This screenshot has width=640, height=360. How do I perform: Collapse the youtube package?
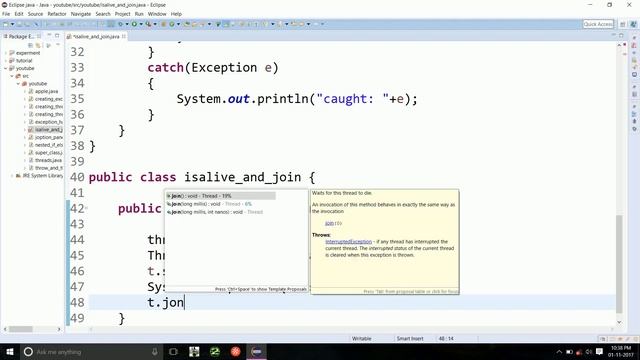(18, 84)
